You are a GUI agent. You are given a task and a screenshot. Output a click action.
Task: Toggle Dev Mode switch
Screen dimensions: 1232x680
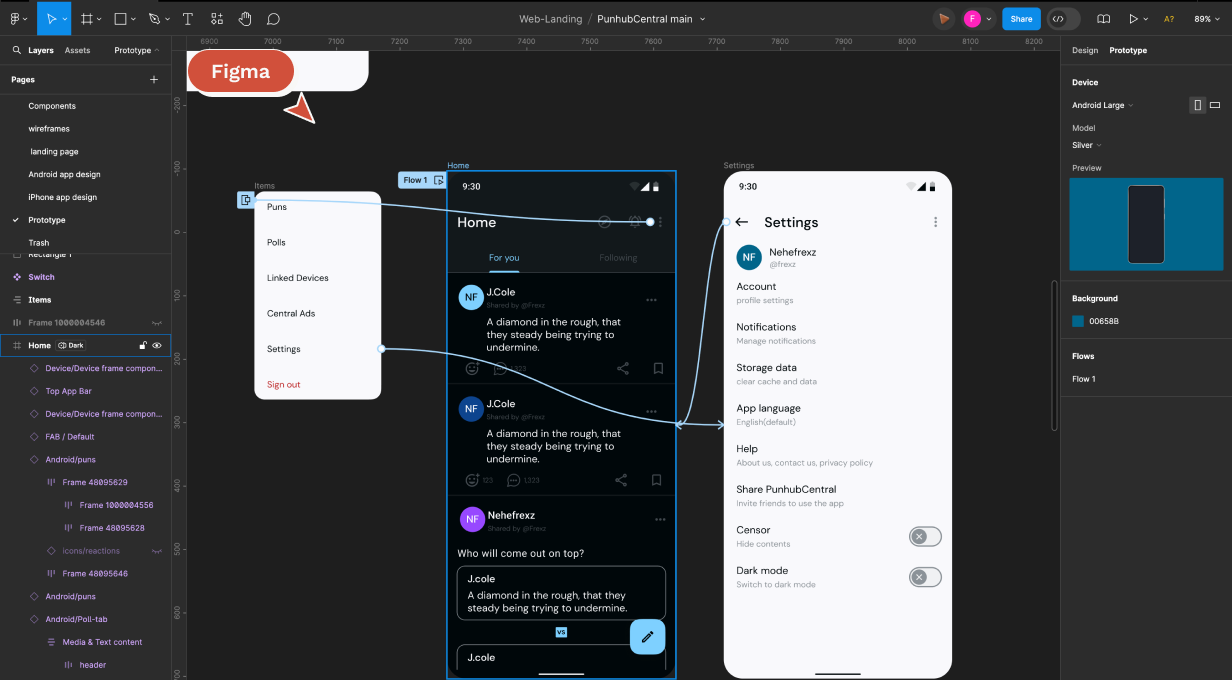(x=1064, y=18)
